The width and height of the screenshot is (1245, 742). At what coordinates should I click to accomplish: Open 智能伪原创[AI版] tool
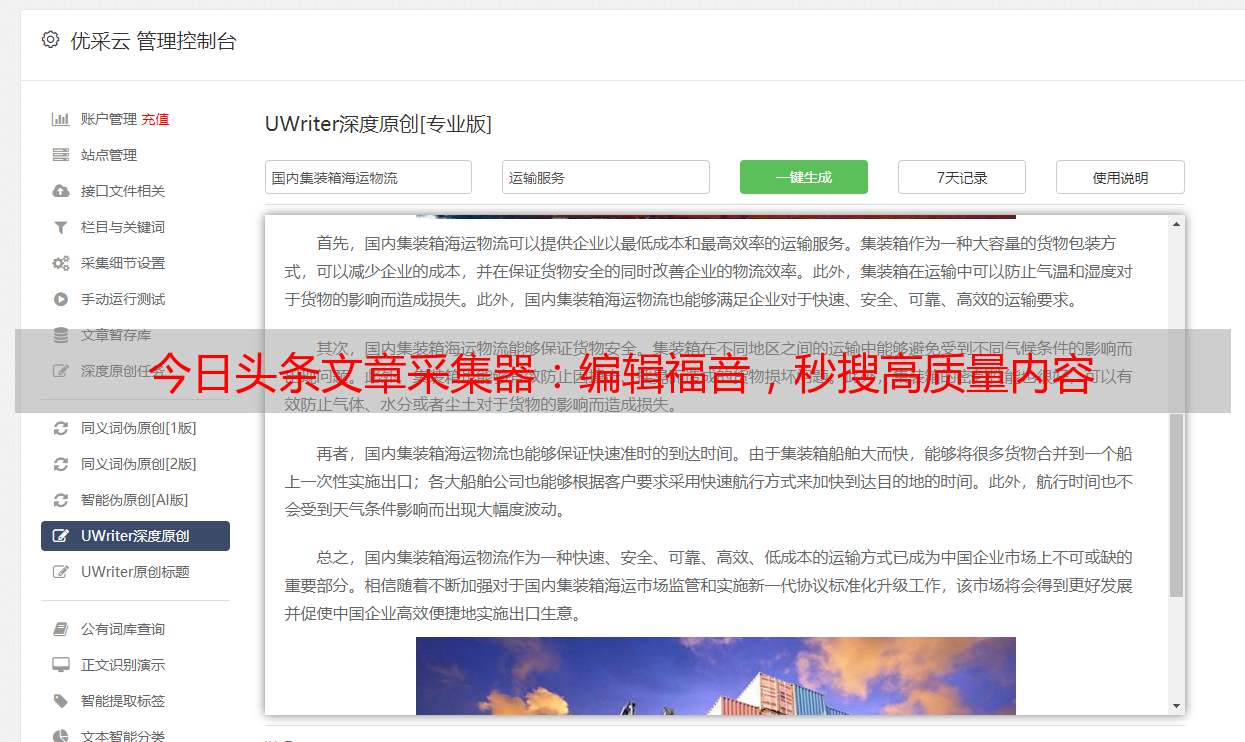135,500
